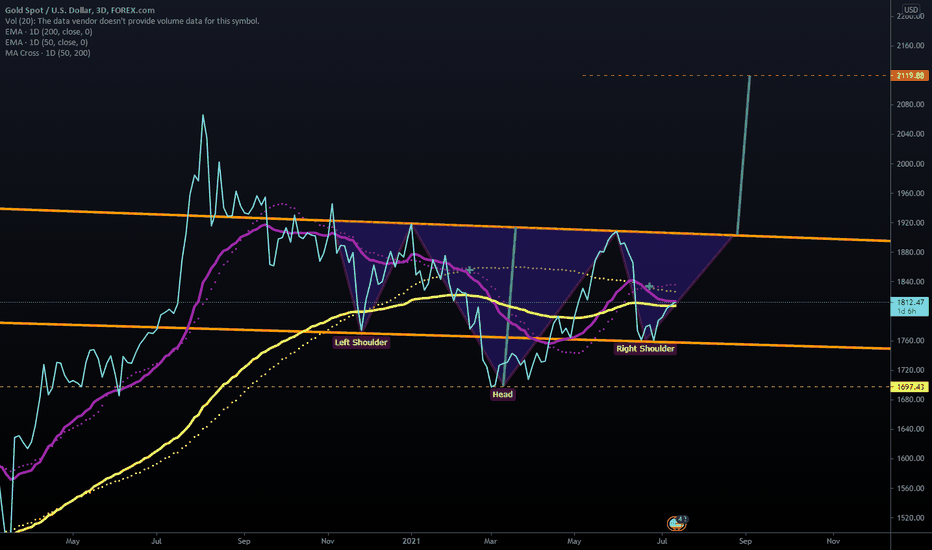Open the idea avatar marker above the time axis

pyautogui.click(x=676, y=523)
